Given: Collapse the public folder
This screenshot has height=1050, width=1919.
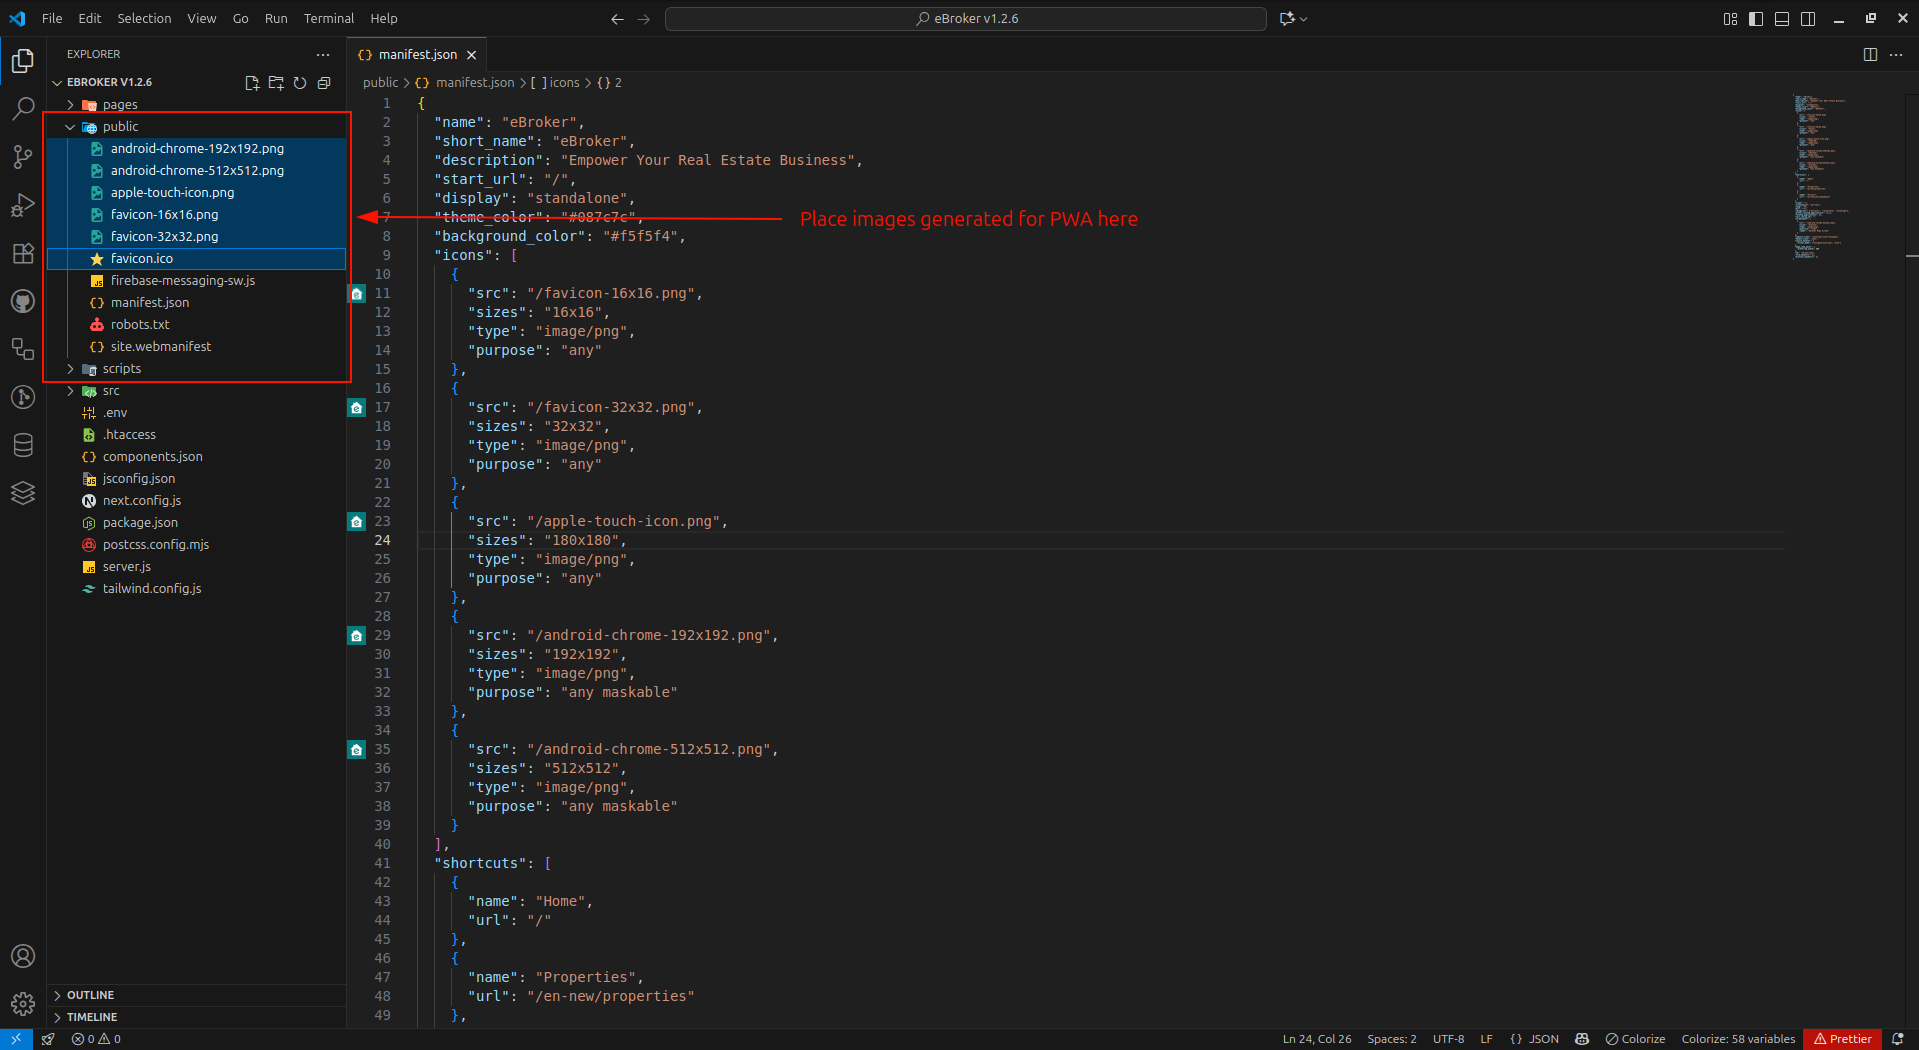Looking at the screenshot, I should click(120, 127).
